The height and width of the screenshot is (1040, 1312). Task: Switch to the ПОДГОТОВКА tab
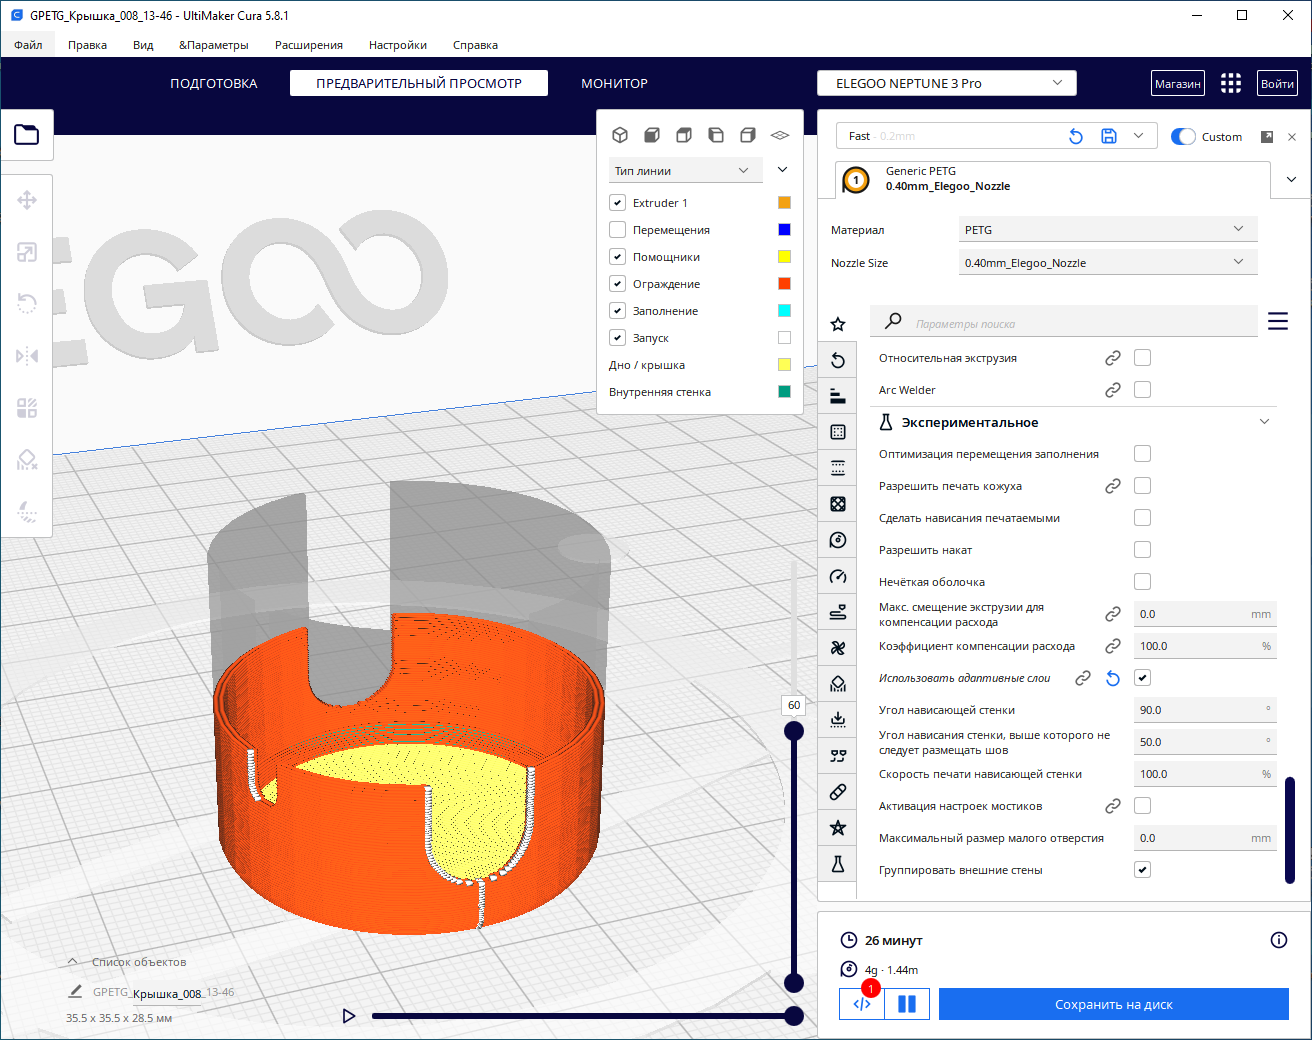(x=213, y=83)
